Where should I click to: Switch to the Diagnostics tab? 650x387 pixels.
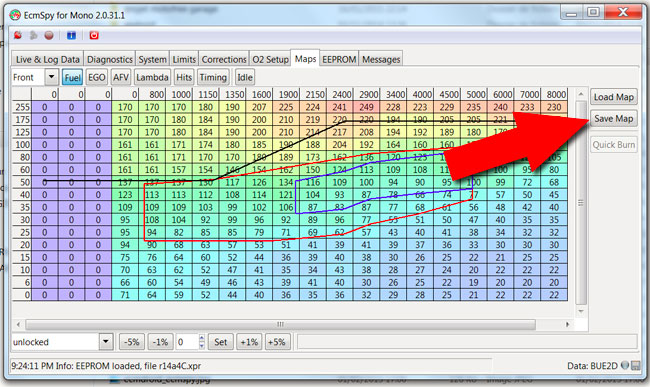tap(110, 59)
